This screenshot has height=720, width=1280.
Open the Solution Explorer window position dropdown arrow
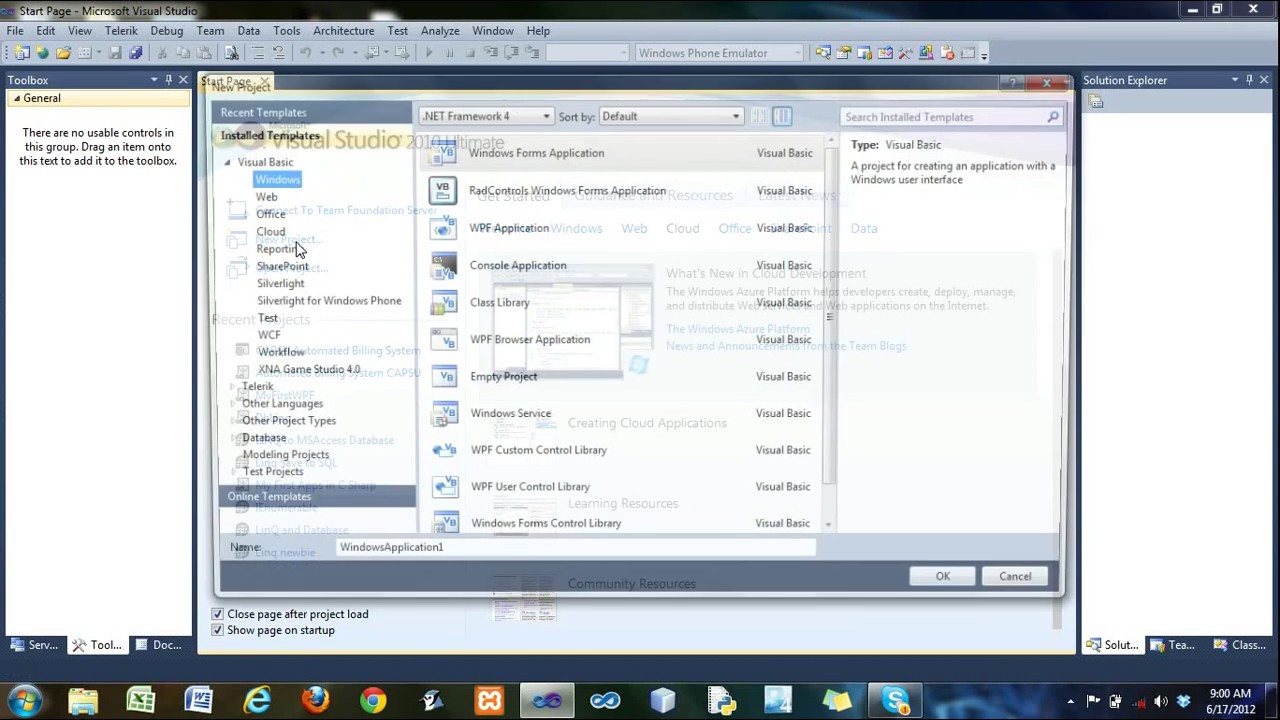pyautogui.click(x=1235, y=80)
